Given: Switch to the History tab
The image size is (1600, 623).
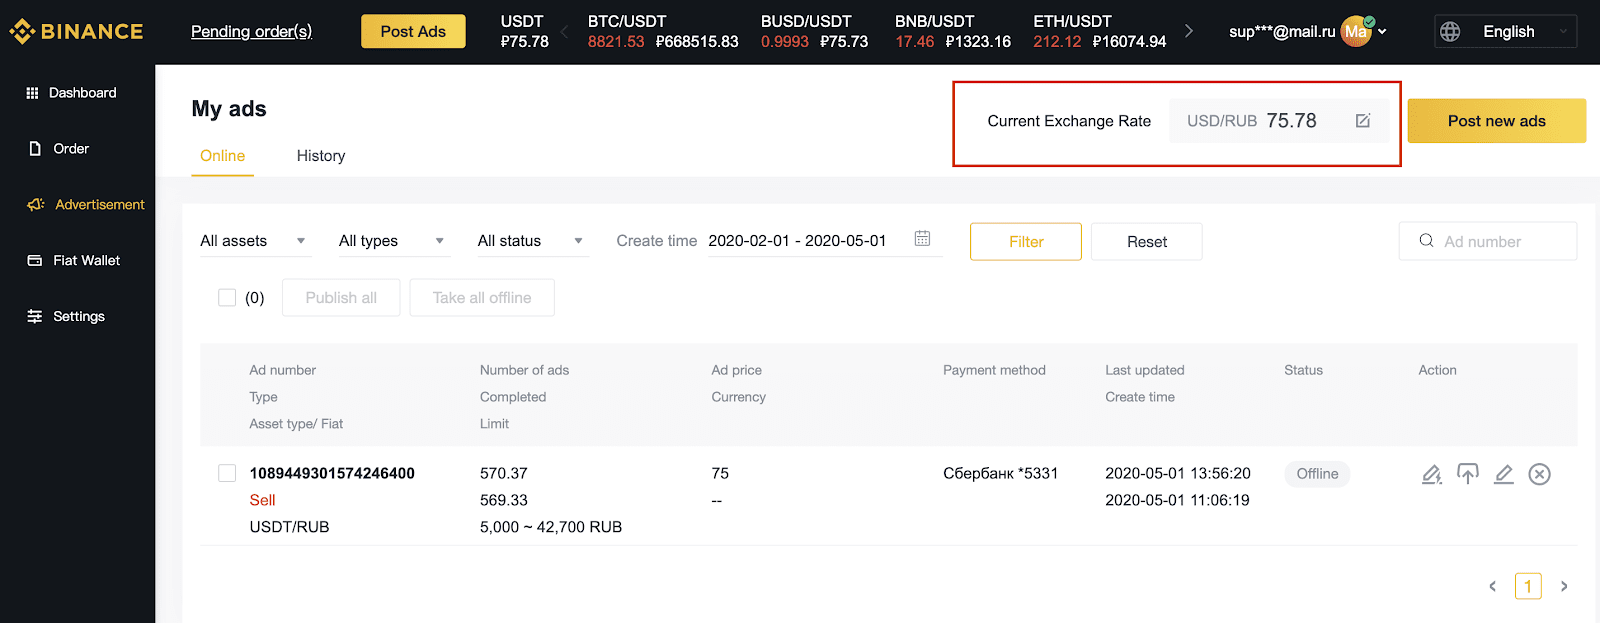Looking at the screenshot, I should click(321, 156).
